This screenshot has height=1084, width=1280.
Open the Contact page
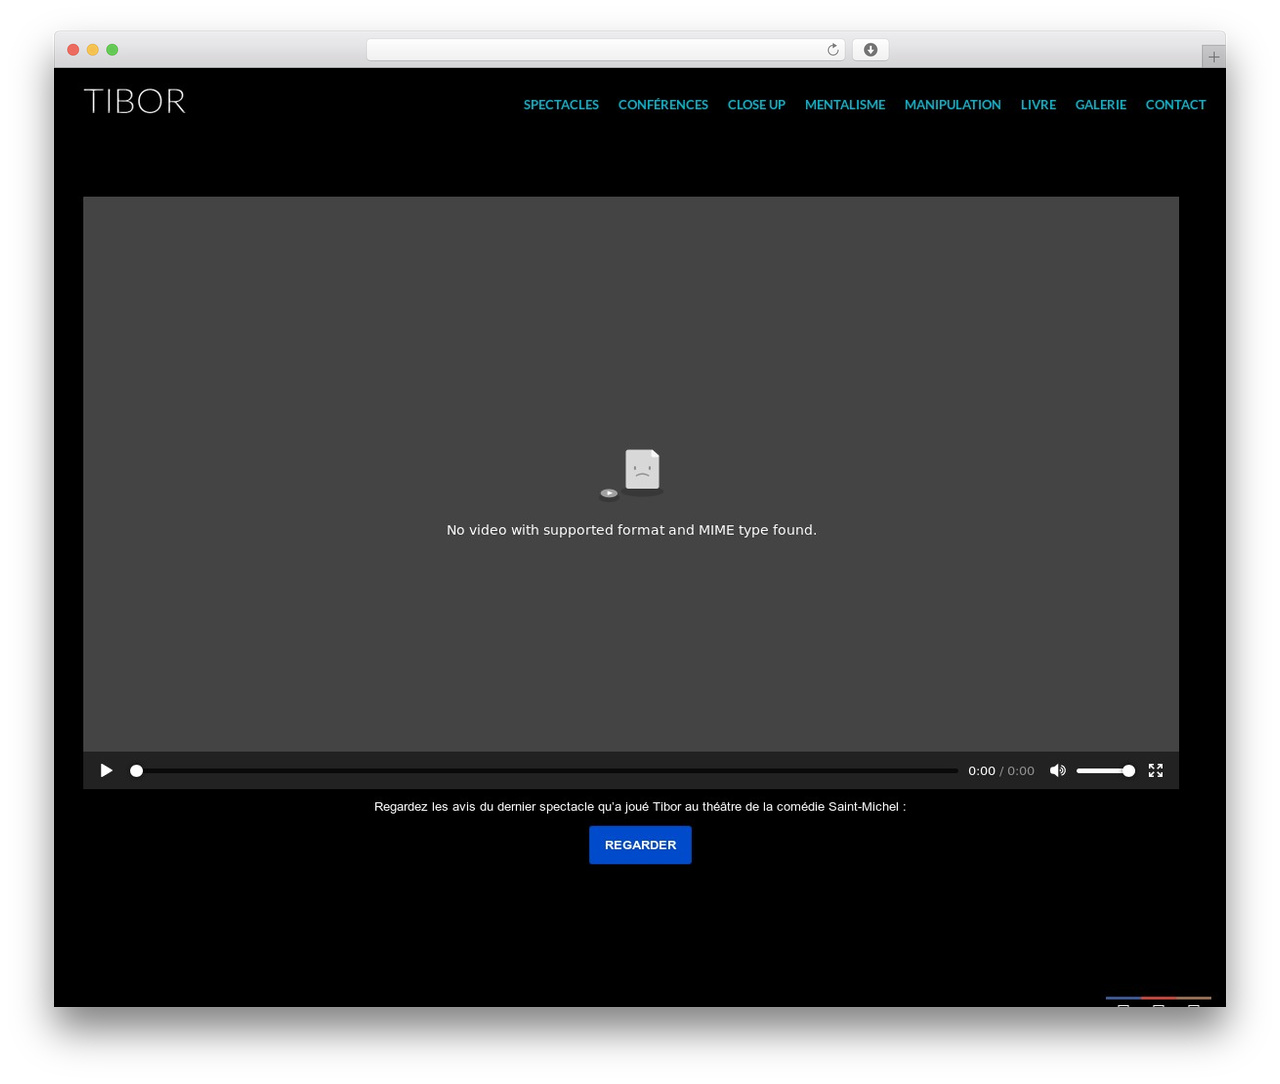[1175, 104]
